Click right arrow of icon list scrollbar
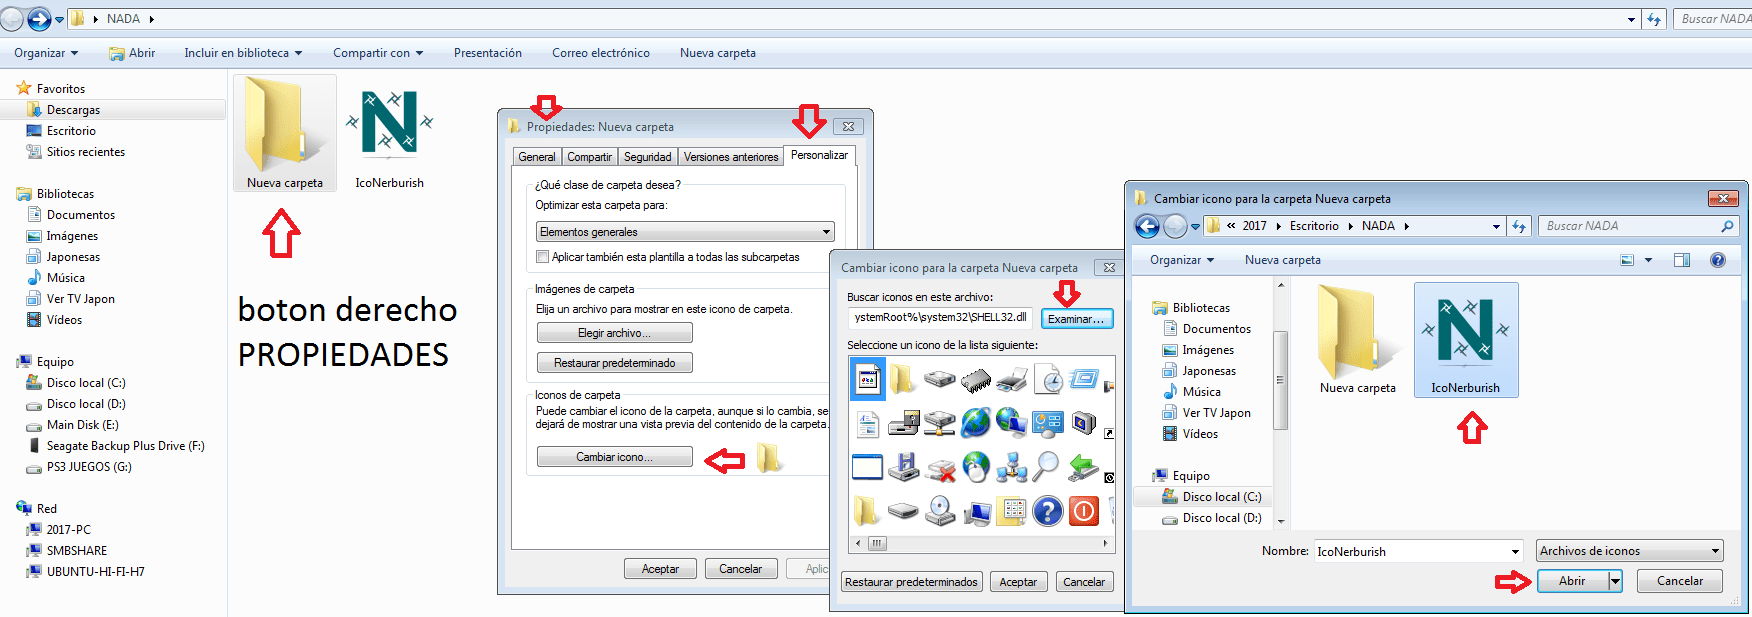The width and height of the screenshot is (1752, 617). tap(1105, 543)
